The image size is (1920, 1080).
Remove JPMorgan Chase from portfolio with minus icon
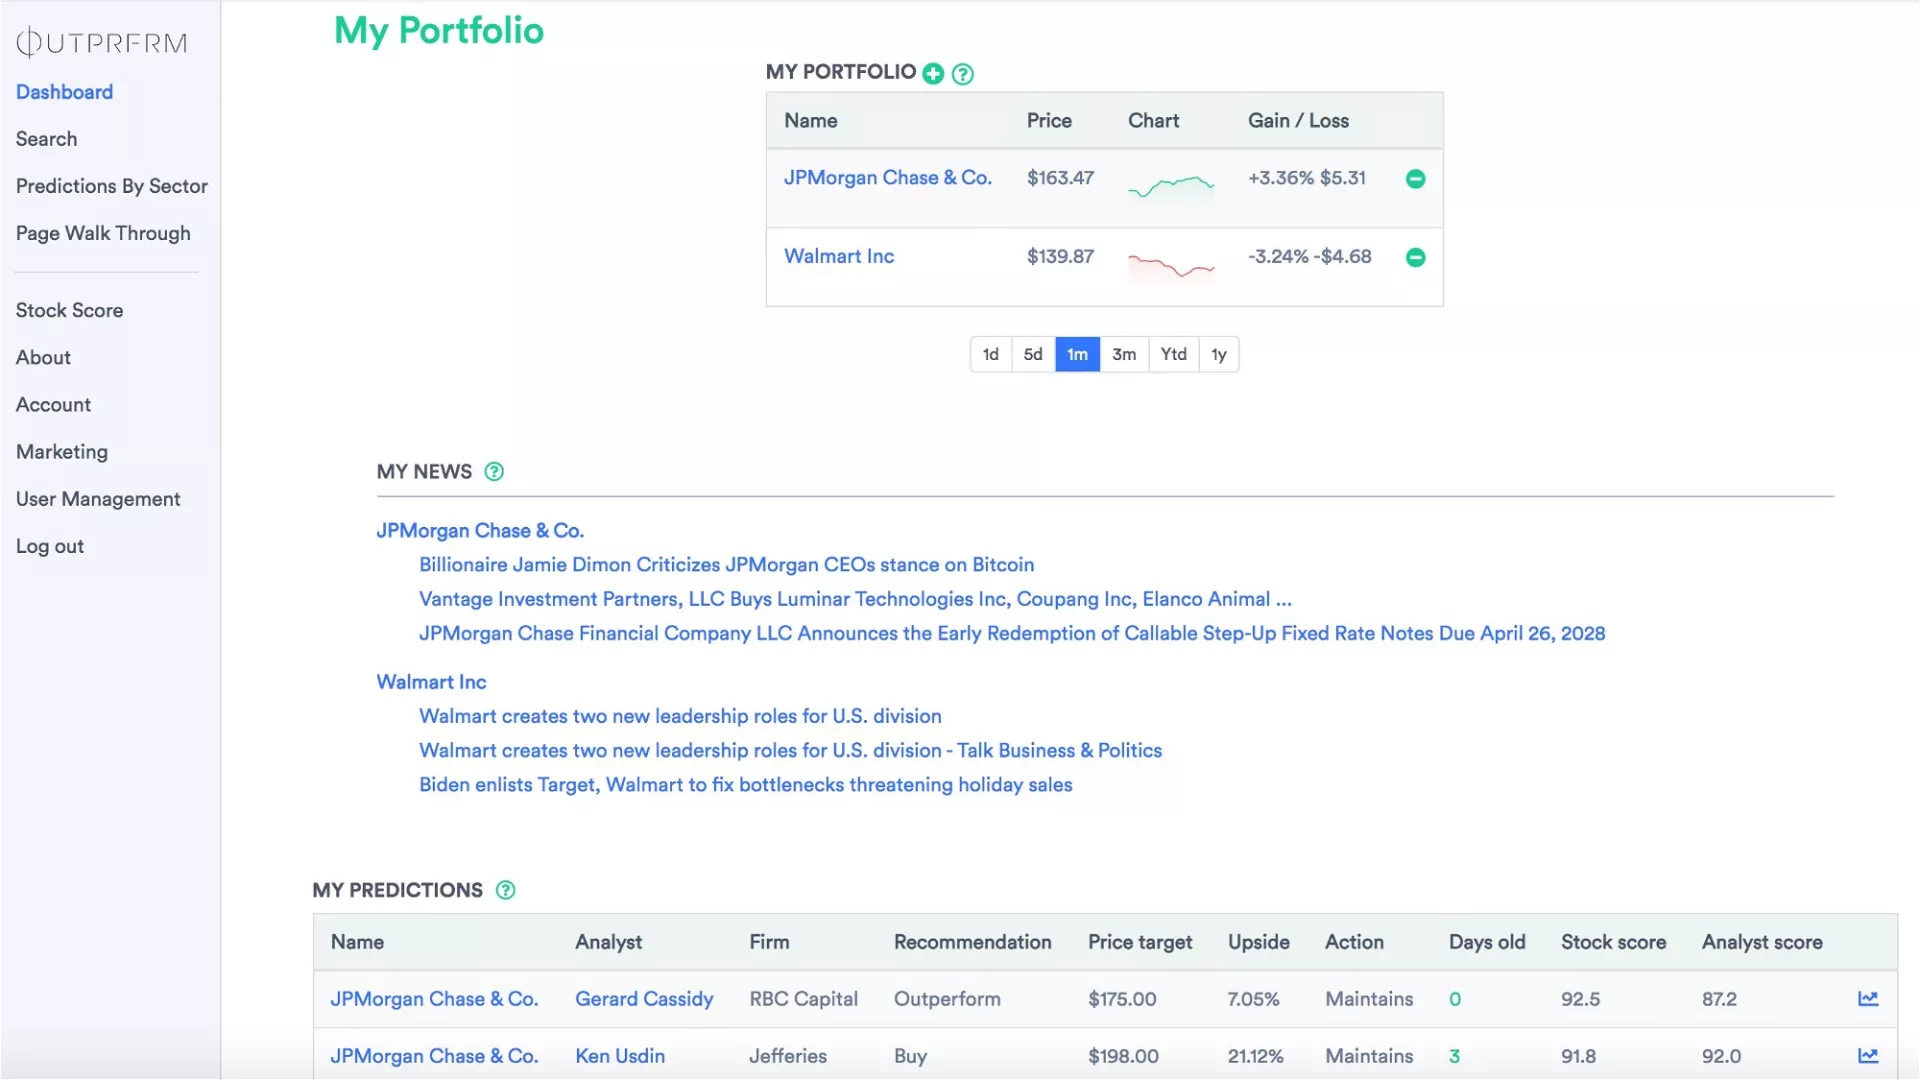click(1415, 179)
